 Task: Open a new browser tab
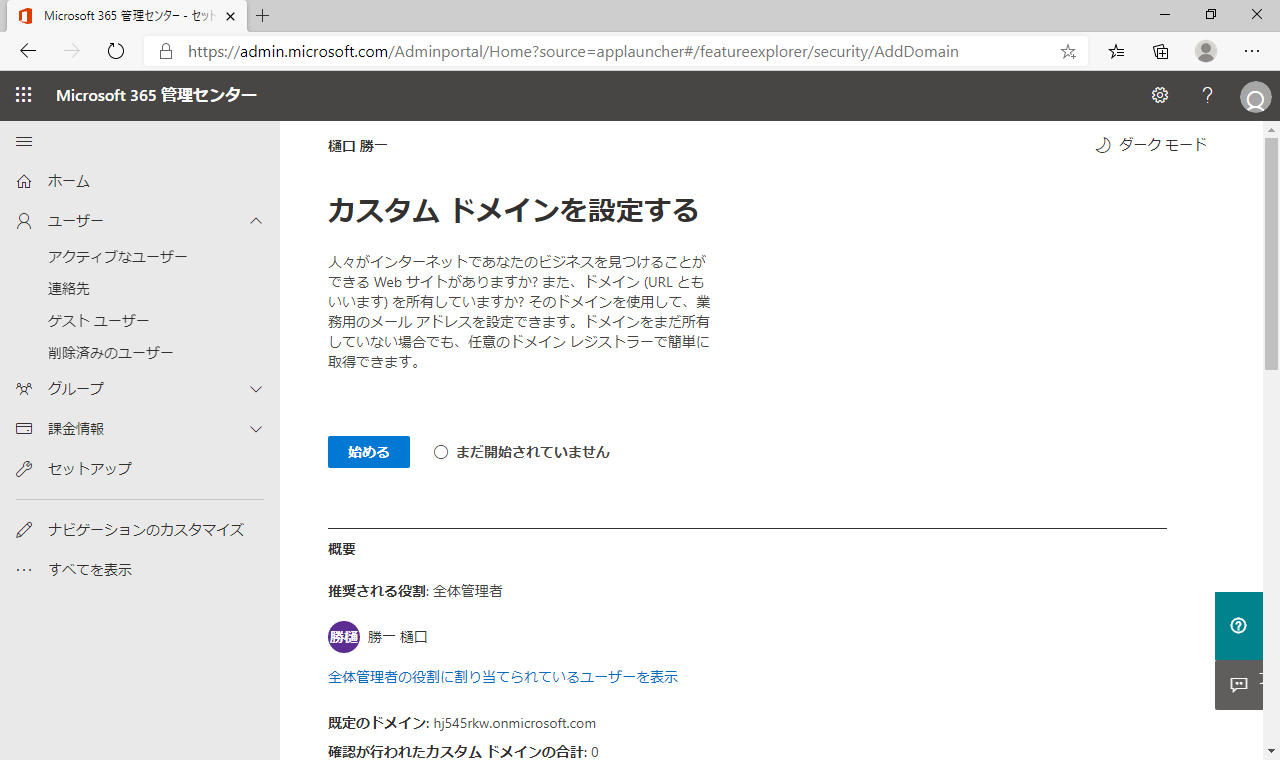point(263,16)
